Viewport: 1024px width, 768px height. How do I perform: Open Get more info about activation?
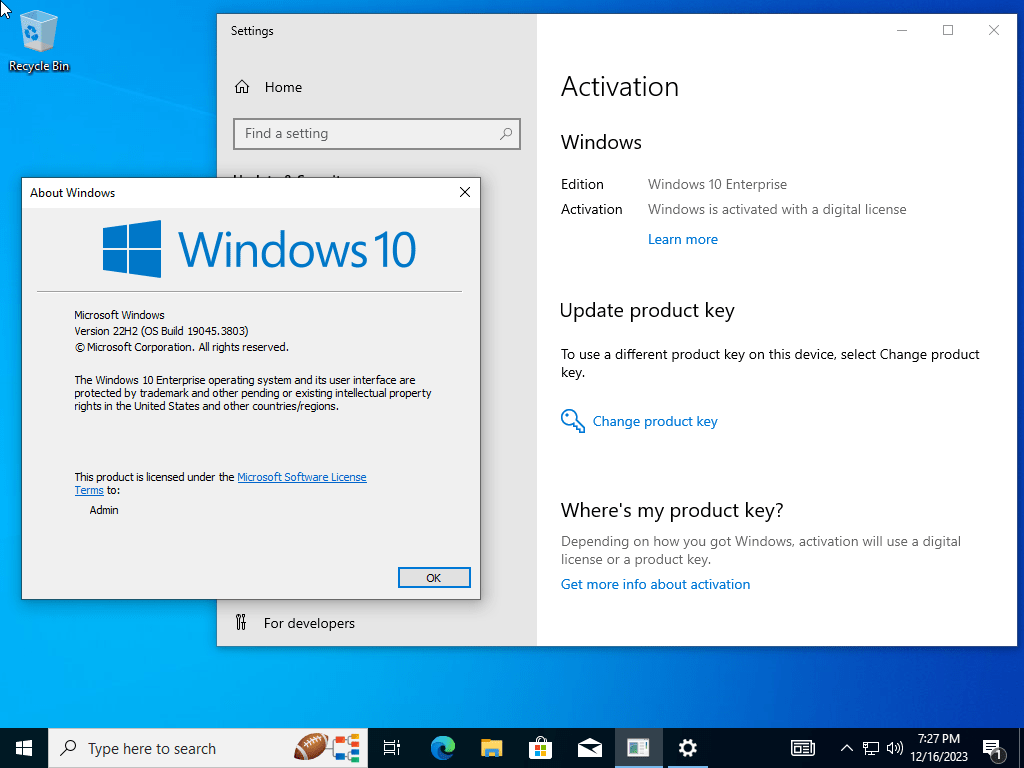[x=655, y=584]
